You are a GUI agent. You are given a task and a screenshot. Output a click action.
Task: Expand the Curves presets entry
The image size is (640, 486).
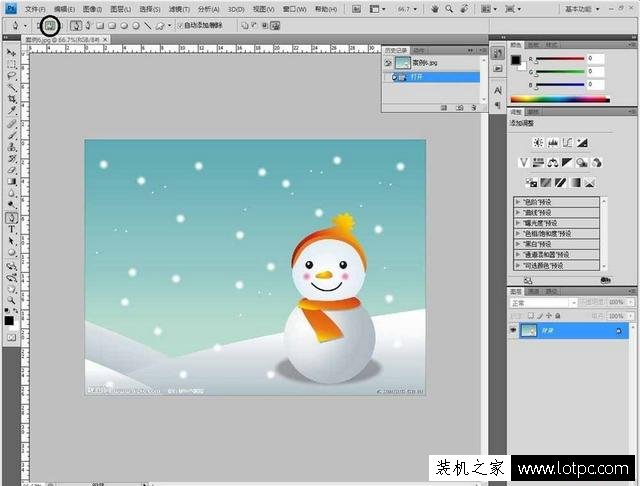pos(556,213)
